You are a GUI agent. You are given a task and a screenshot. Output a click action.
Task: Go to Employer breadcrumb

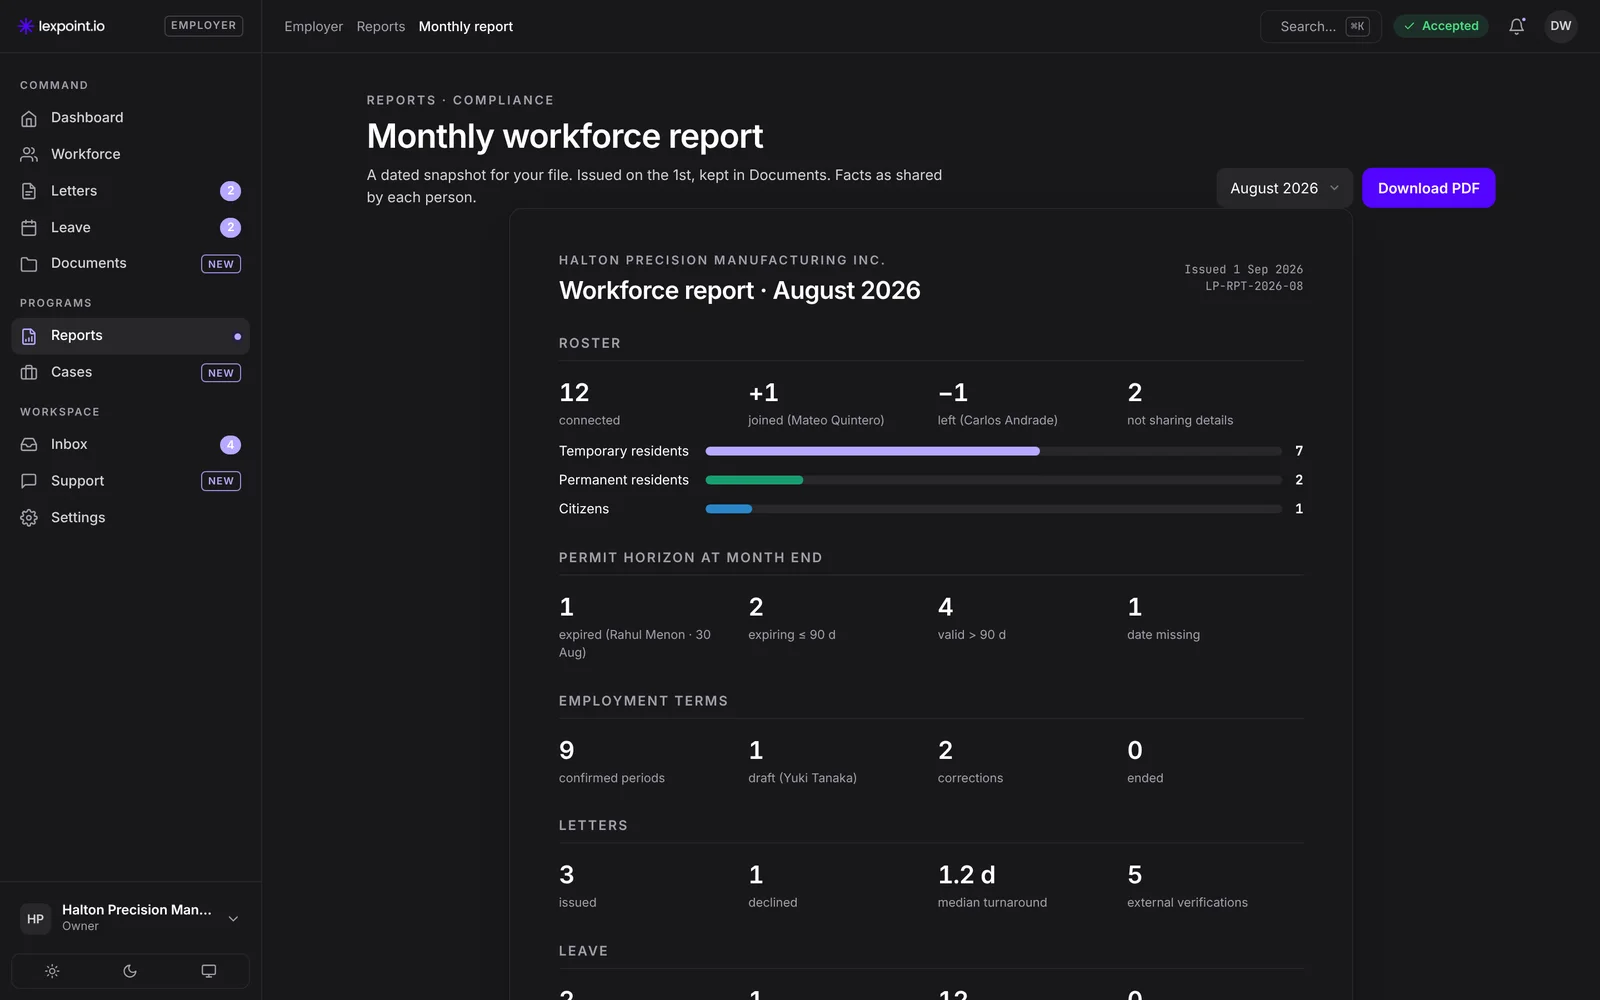coord(313,26)
